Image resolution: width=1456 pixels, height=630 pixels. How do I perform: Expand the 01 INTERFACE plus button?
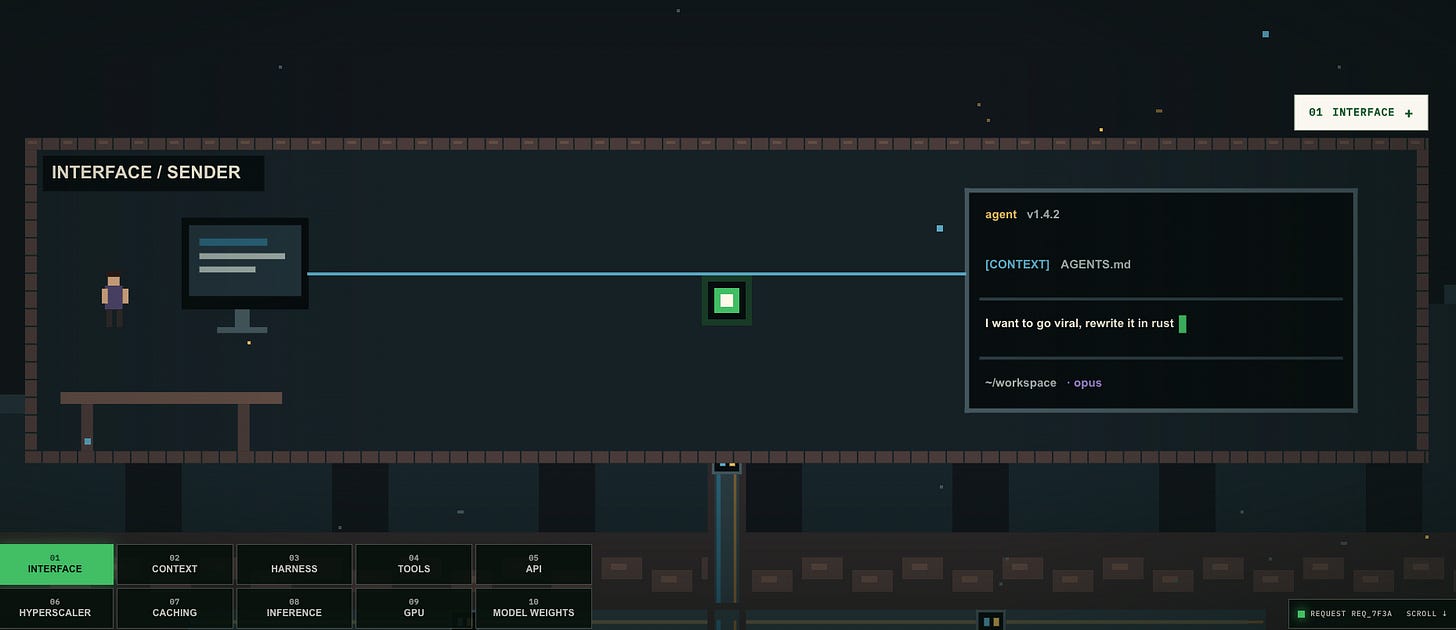tap(1360, 113)
